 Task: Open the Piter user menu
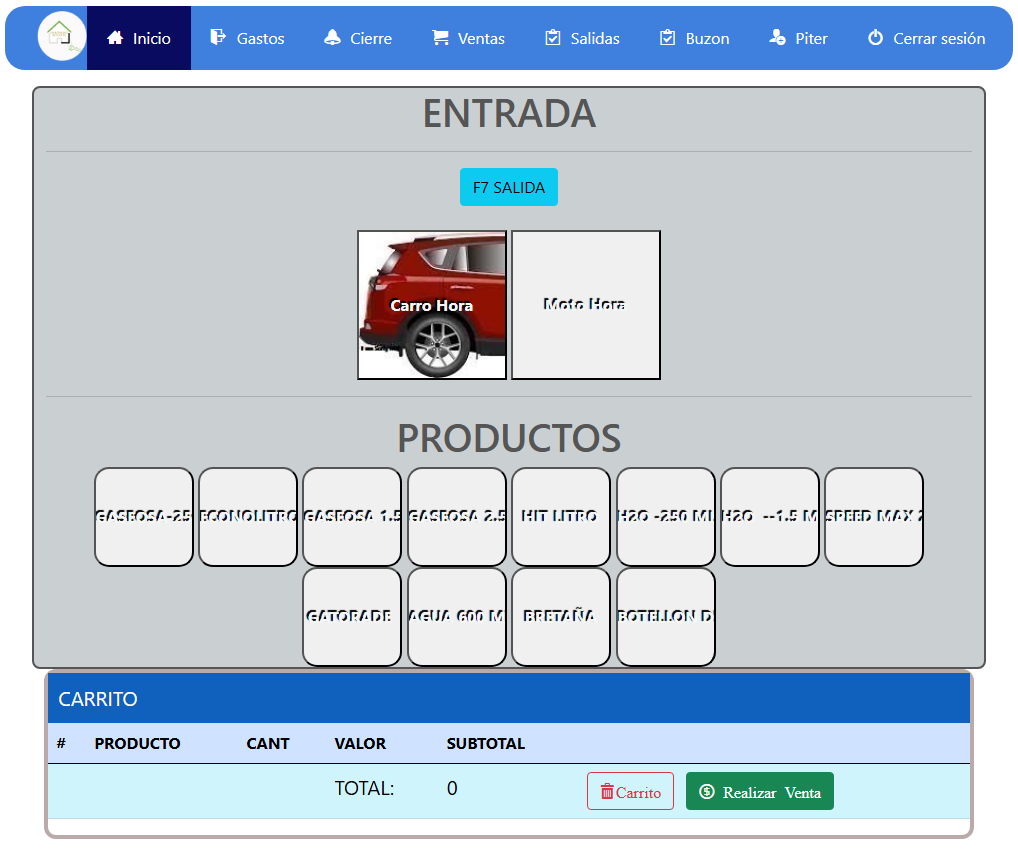(x=798, y=38)
